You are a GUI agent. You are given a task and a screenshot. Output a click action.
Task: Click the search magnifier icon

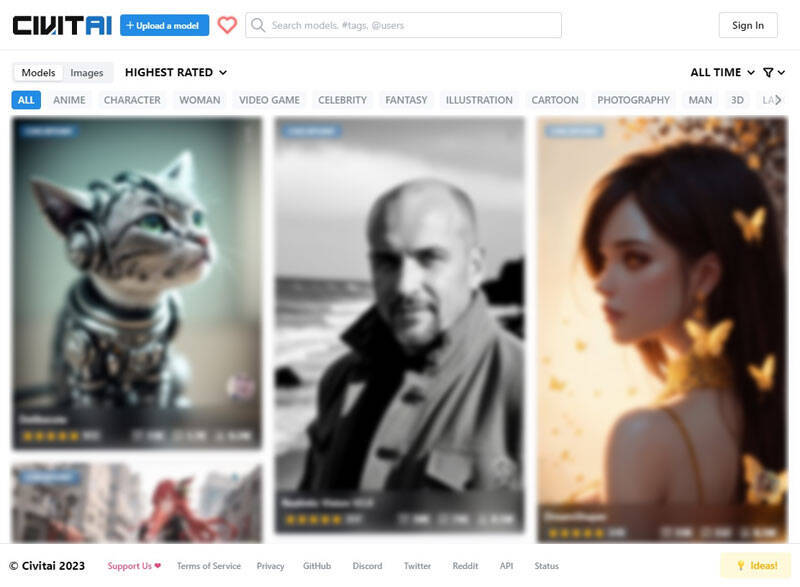[x=258, y=25]
